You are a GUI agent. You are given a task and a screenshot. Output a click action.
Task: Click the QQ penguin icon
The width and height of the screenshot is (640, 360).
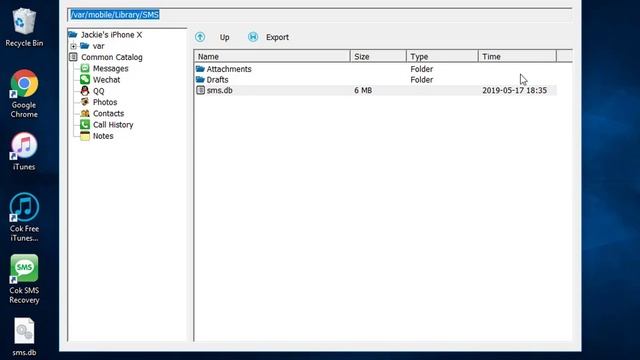(x=85, y=91)
